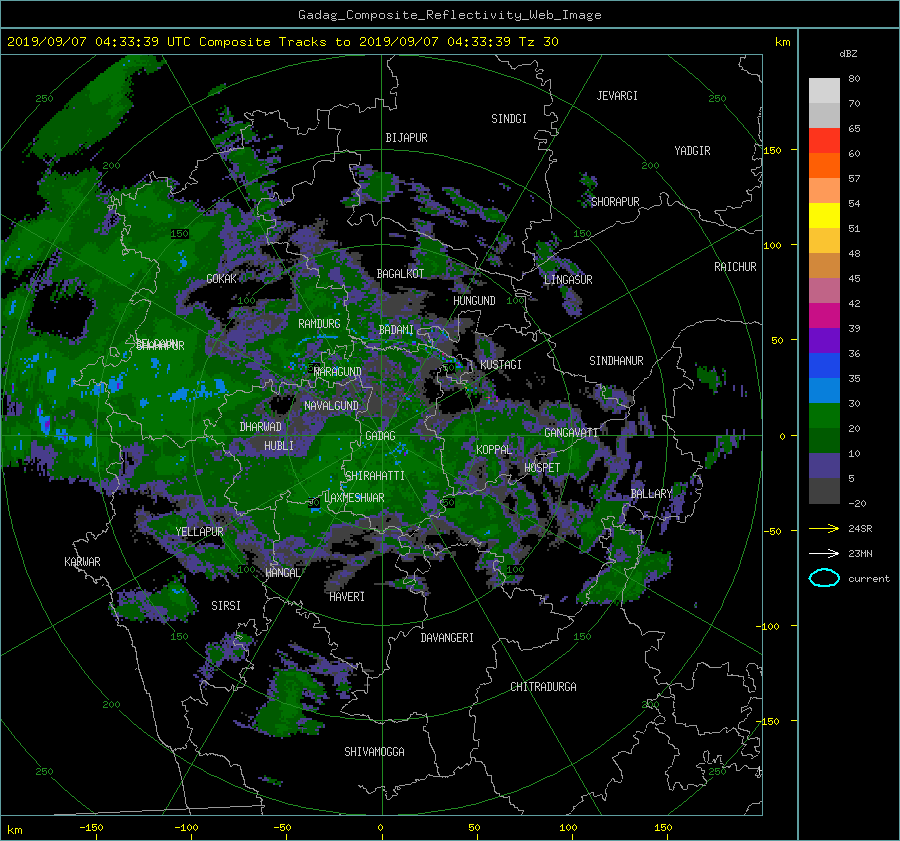Click the cyan current-track ellipse icon

coord(824,578)
